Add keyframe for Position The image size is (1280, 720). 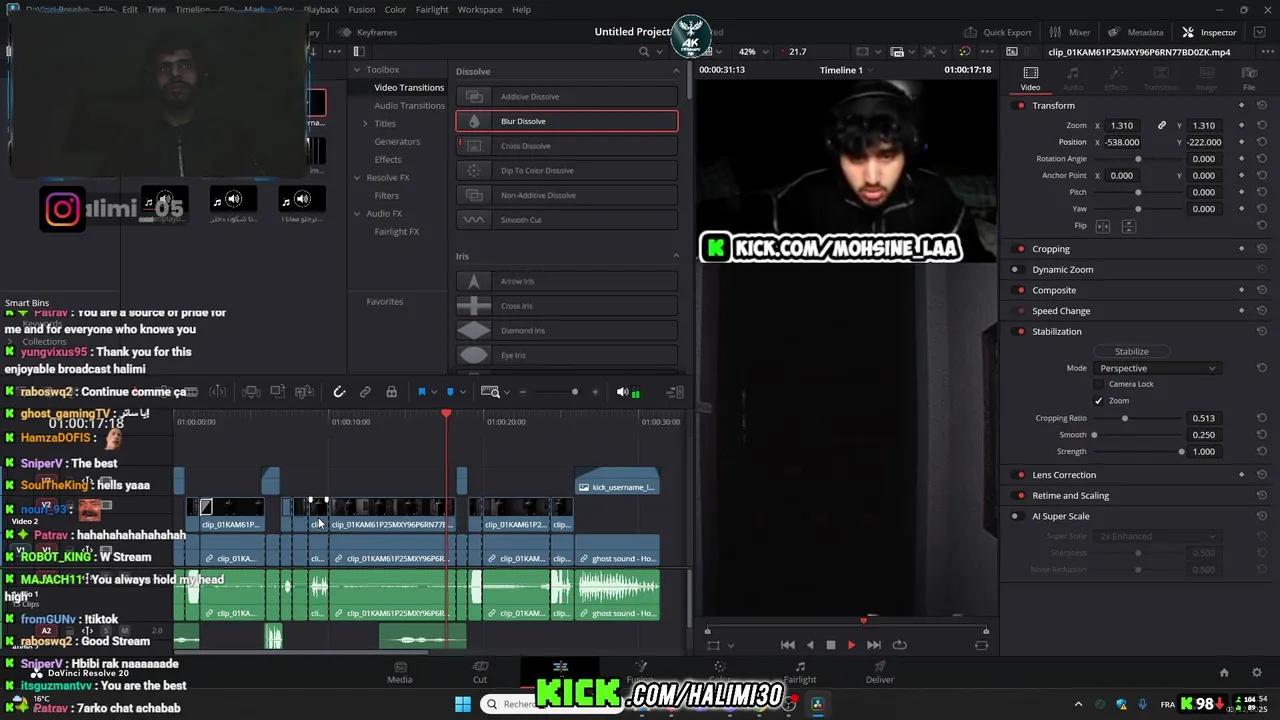[1241, 142]
